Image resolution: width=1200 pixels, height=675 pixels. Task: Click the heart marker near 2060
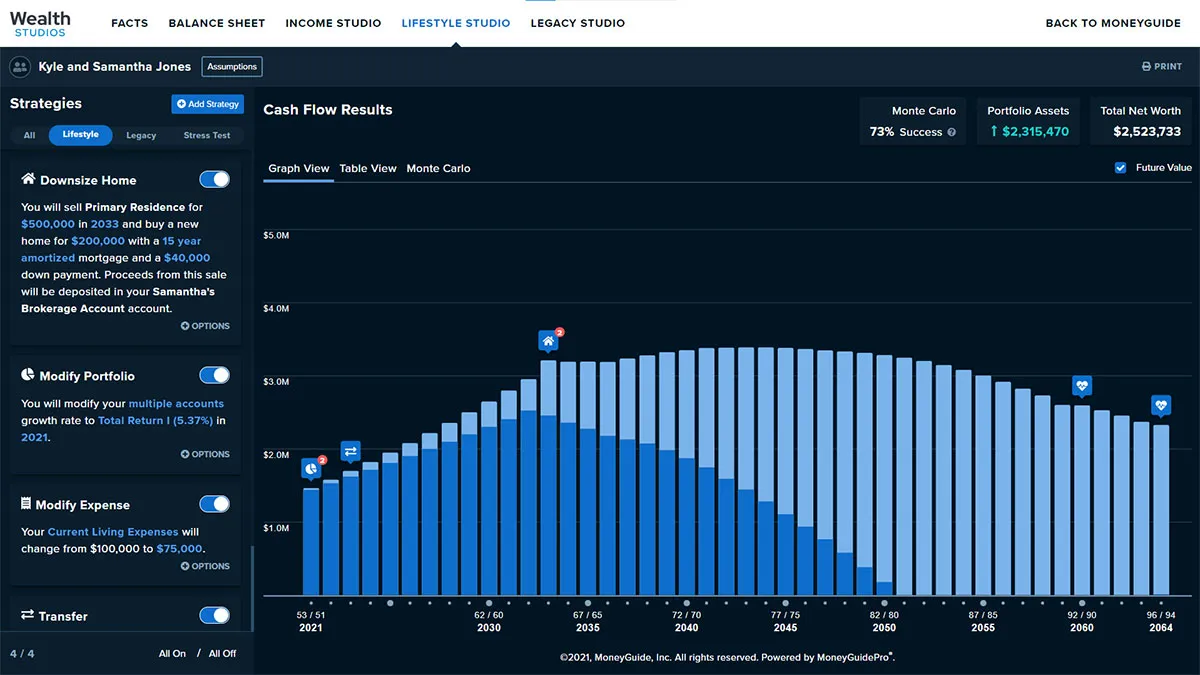coord(1081,385)
